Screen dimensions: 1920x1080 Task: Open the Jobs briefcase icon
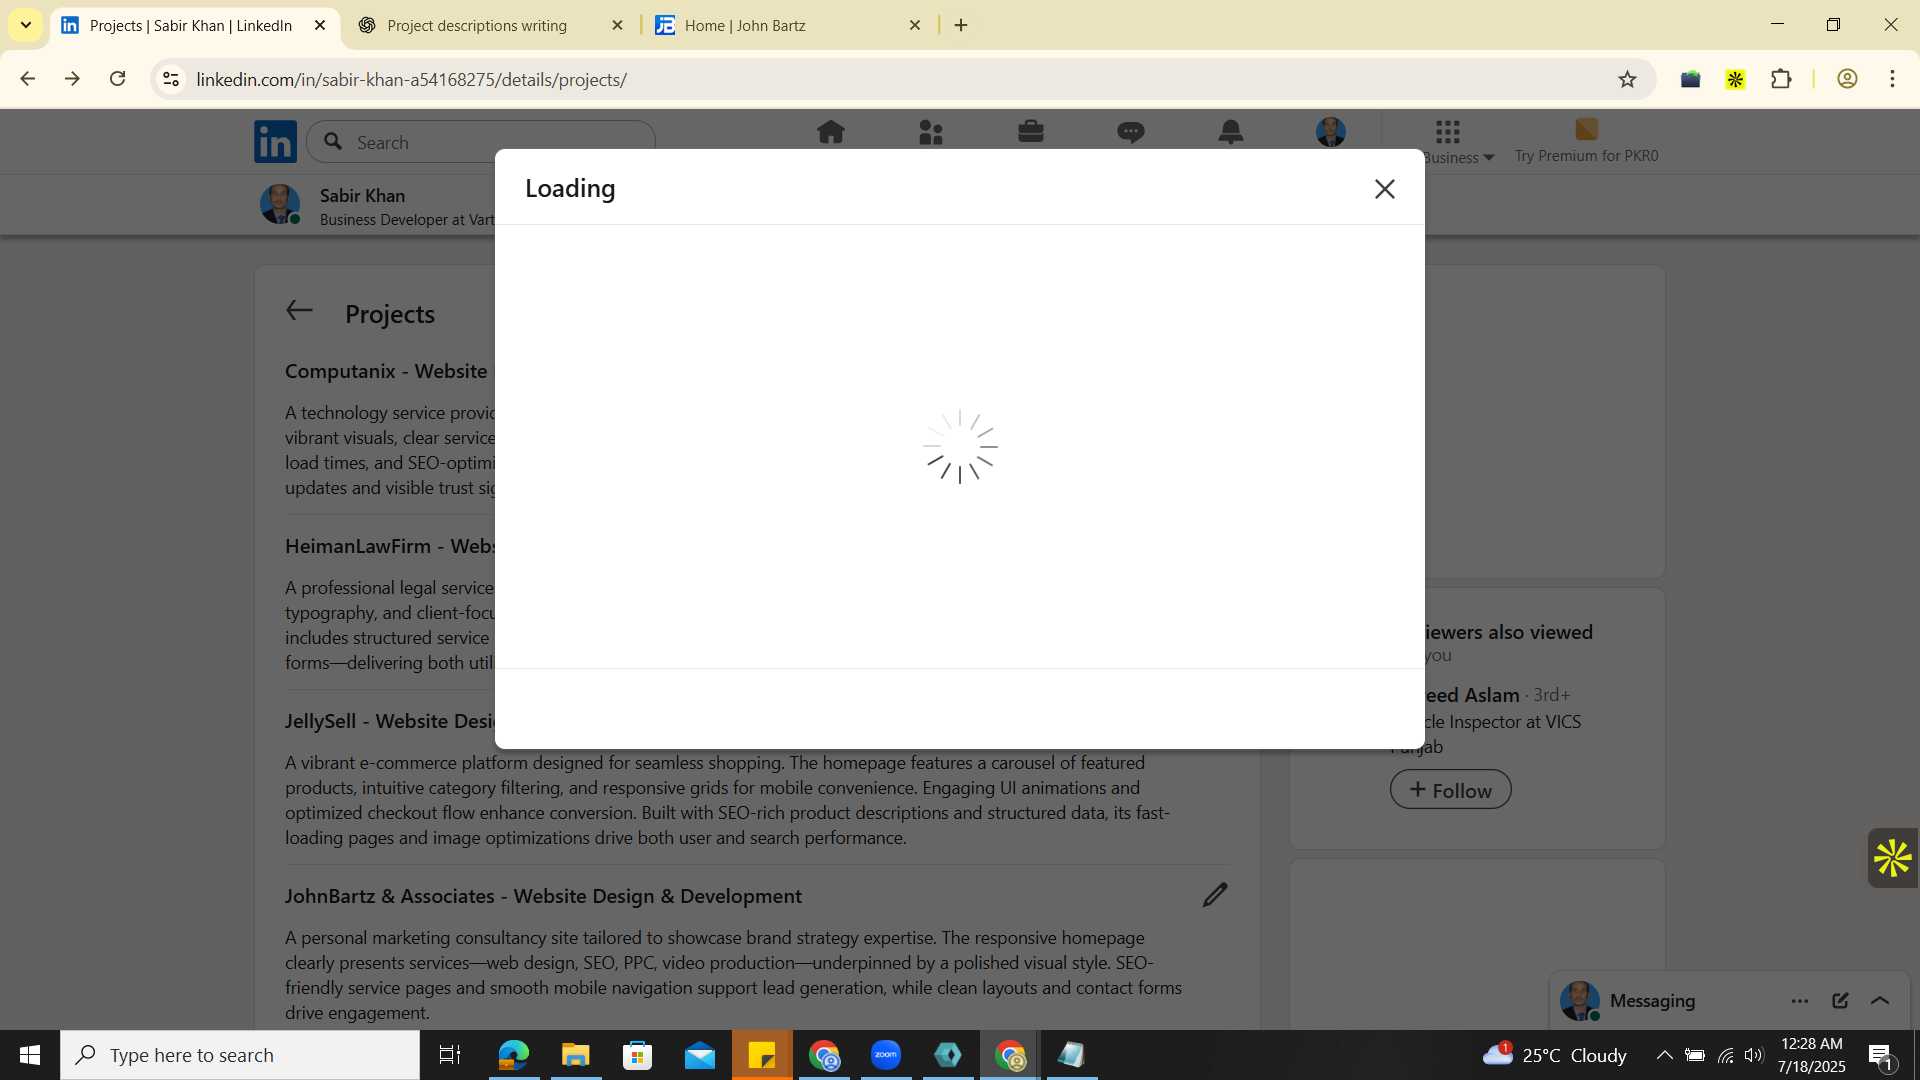pyautogui.click(x=1031, y=132)
